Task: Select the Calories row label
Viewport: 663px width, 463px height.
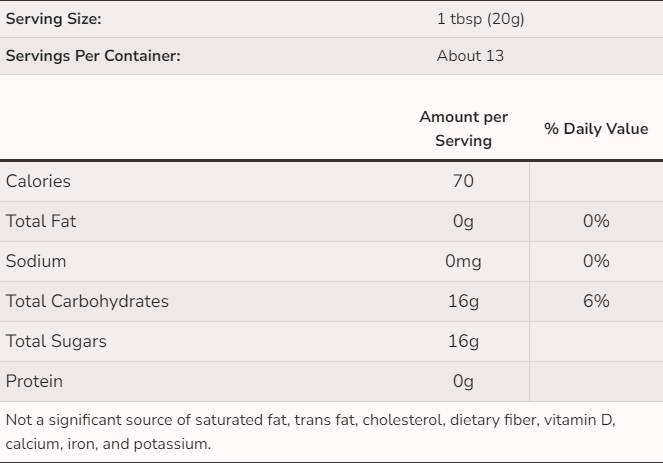Action: point(38,181)
